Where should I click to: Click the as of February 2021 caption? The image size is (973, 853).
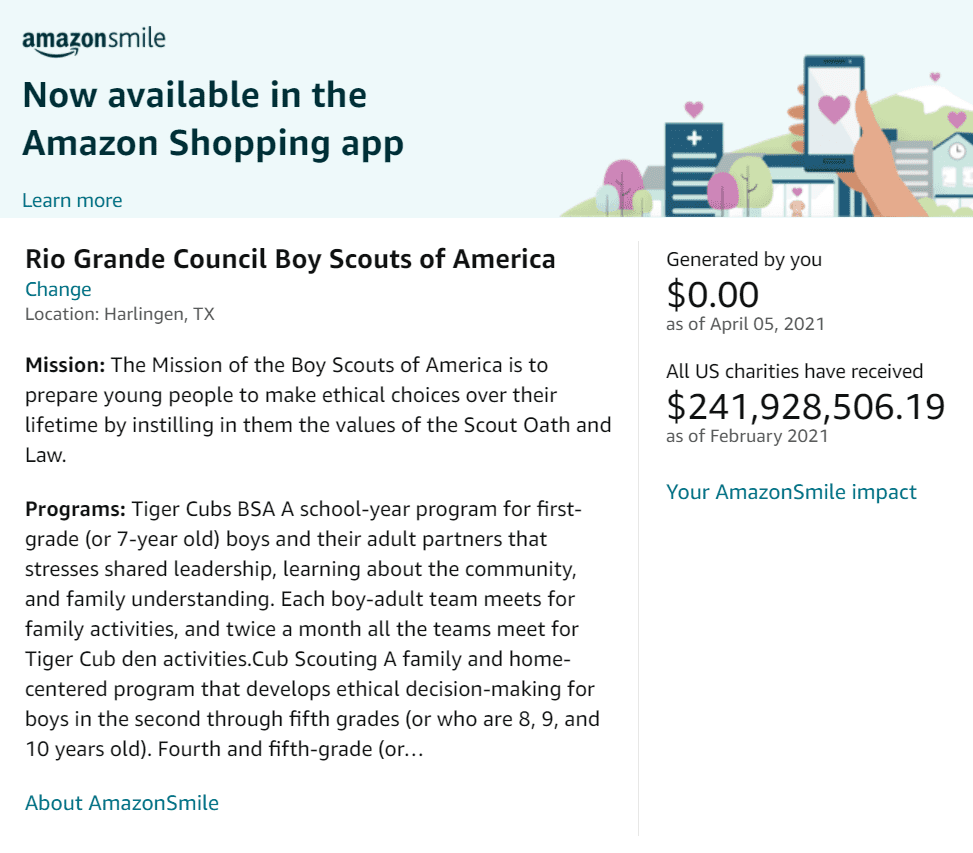pos(747,436)
